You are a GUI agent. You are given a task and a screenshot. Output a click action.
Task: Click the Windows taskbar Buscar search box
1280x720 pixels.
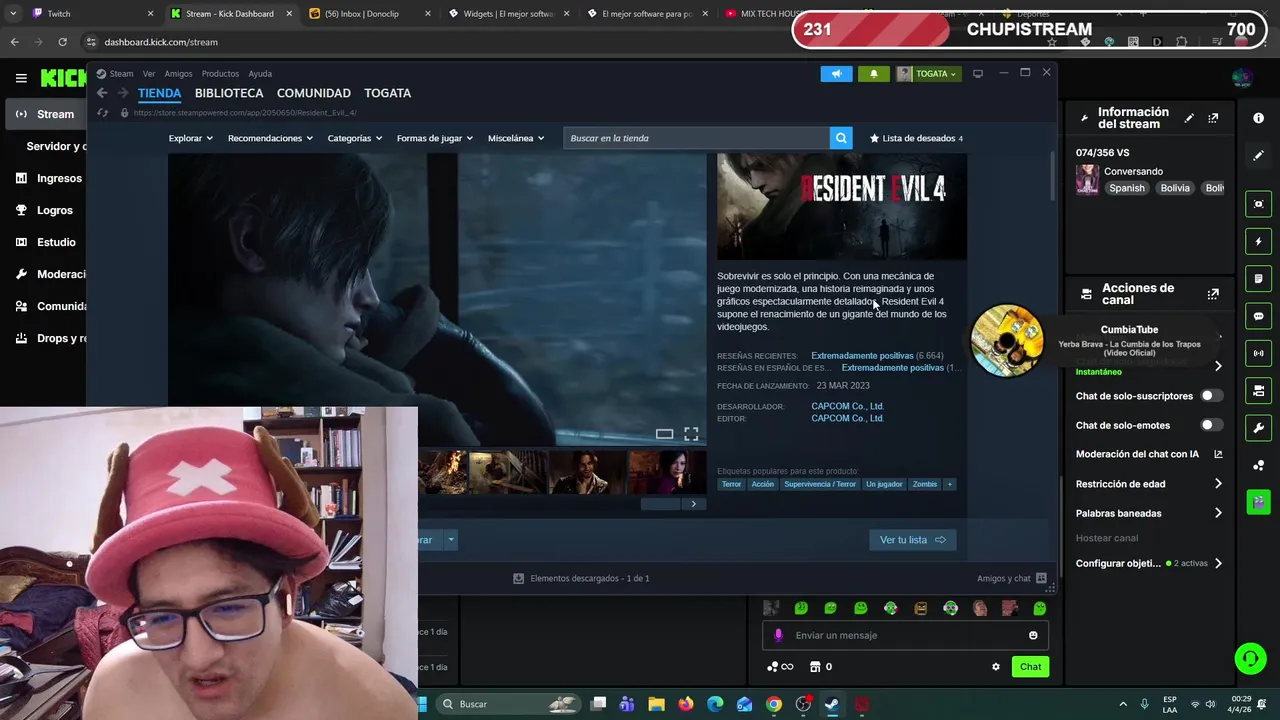[x=509, y=704]
